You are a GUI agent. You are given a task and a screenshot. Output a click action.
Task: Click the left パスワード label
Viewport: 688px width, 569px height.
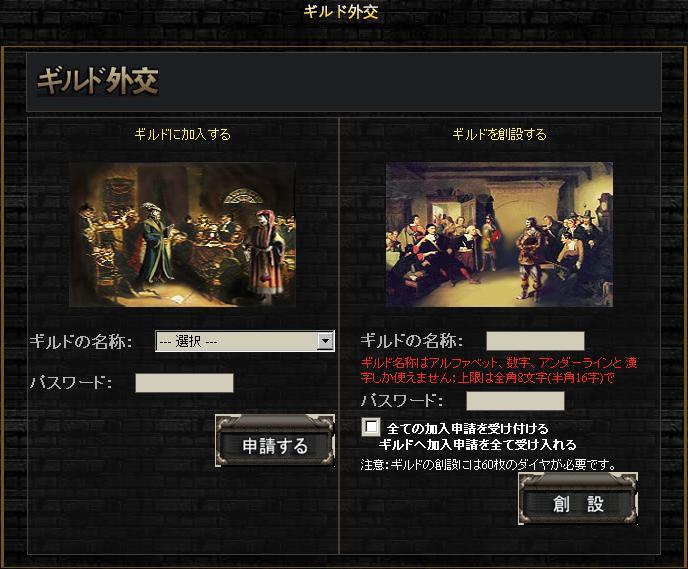71,383
